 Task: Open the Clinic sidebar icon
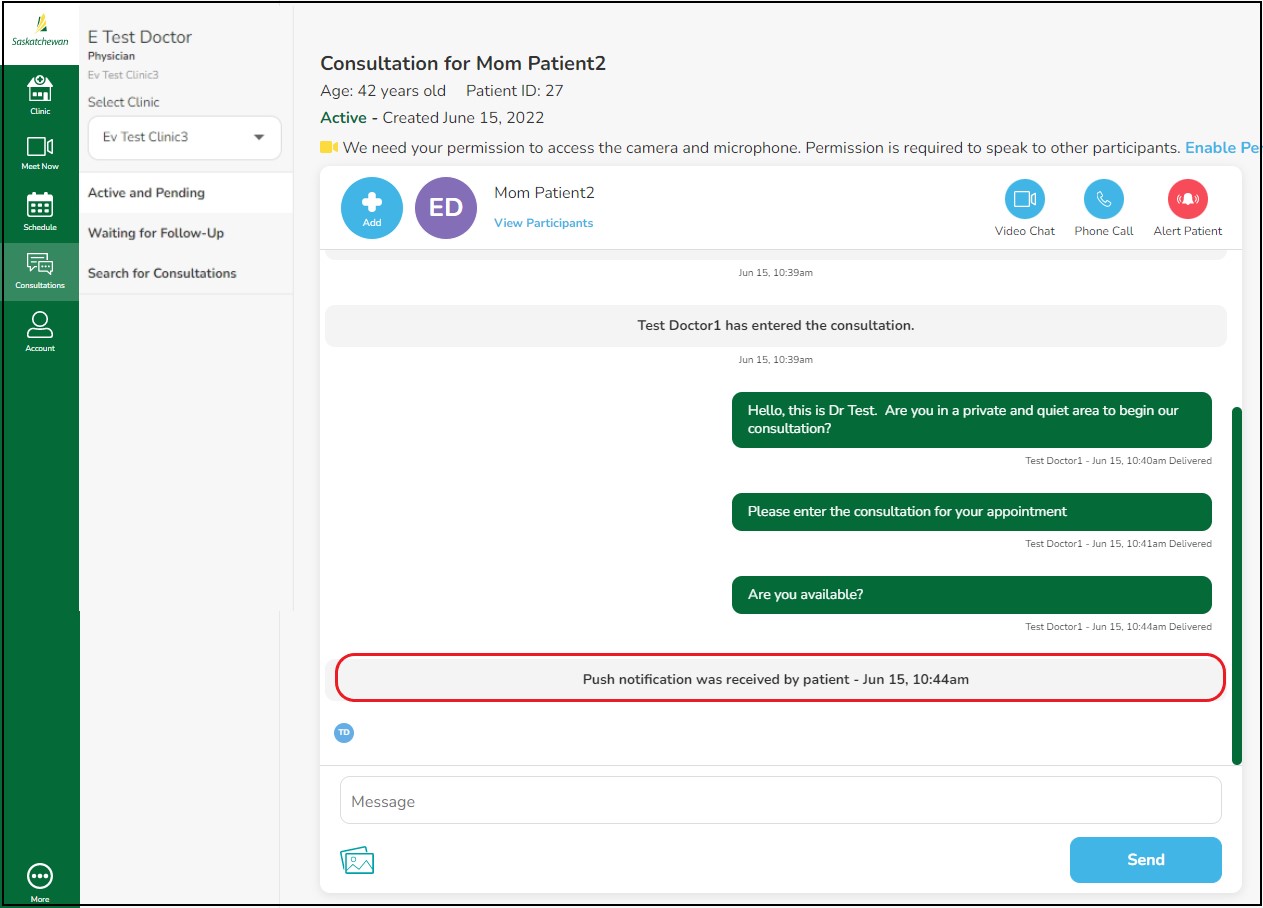40,94
